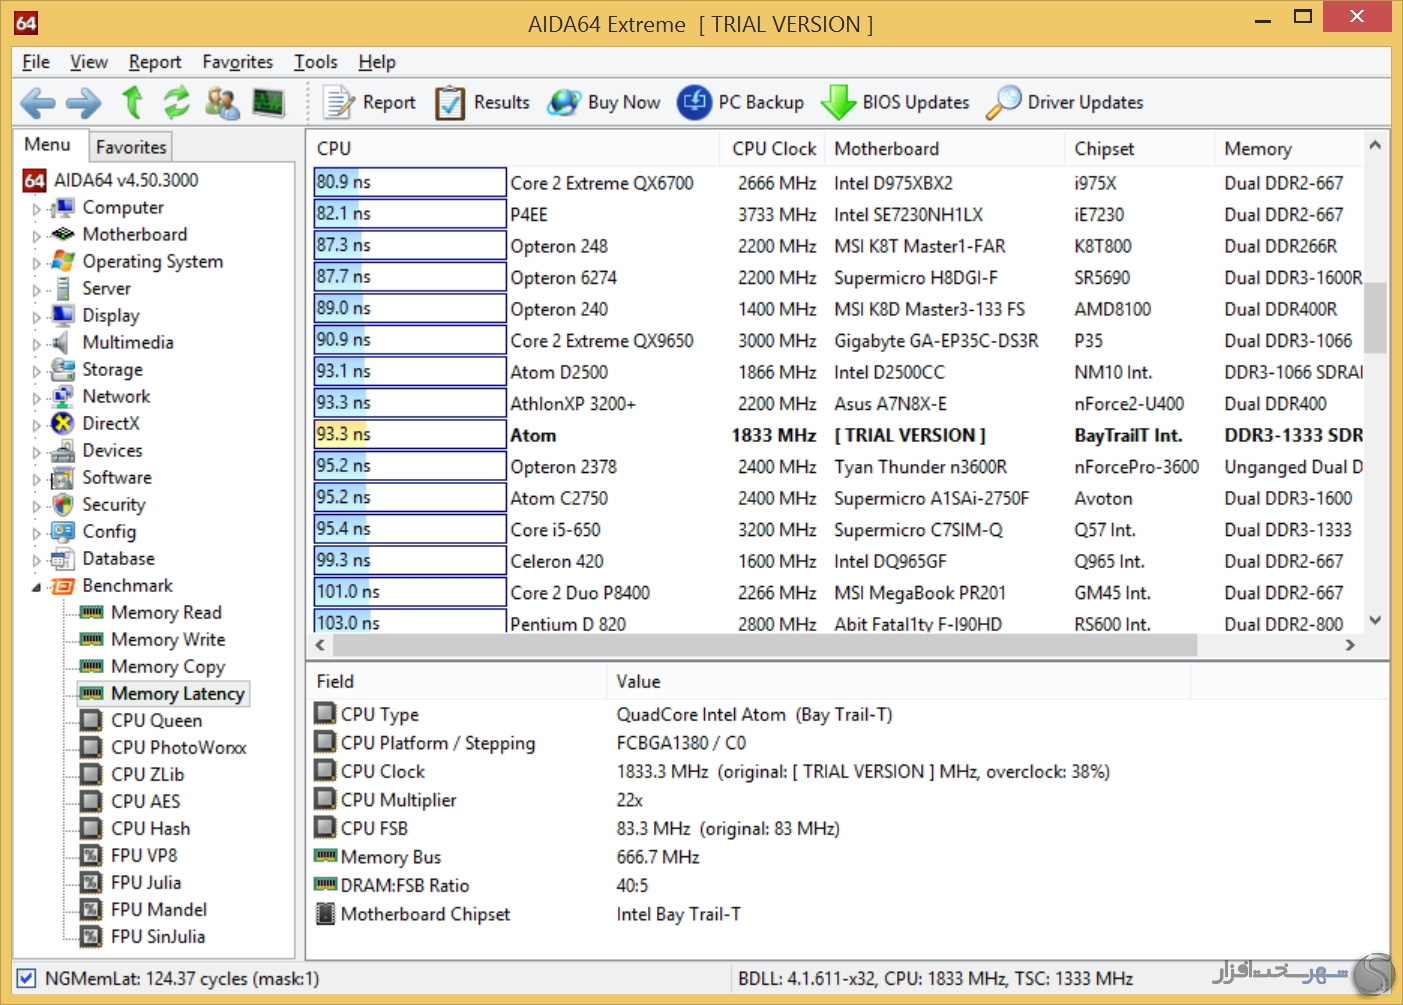Open PC Backup
Viewport: 1403px width, 1005px height.
pyautogui.click(x=740, y=102)
